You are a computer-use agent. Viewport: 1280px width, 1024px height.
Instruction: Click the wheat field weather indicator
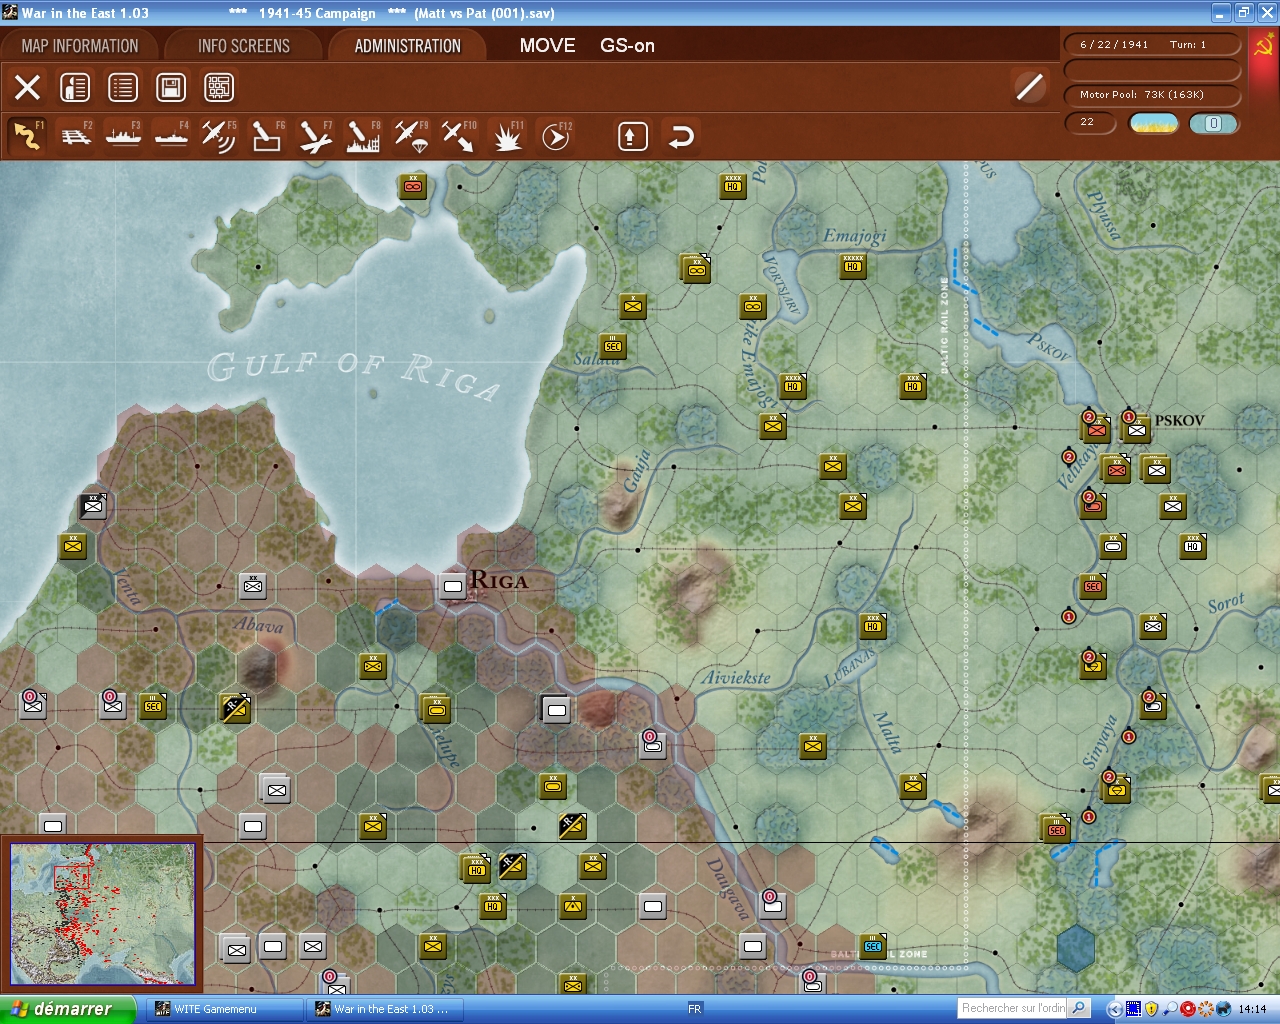coord(1154,123)
